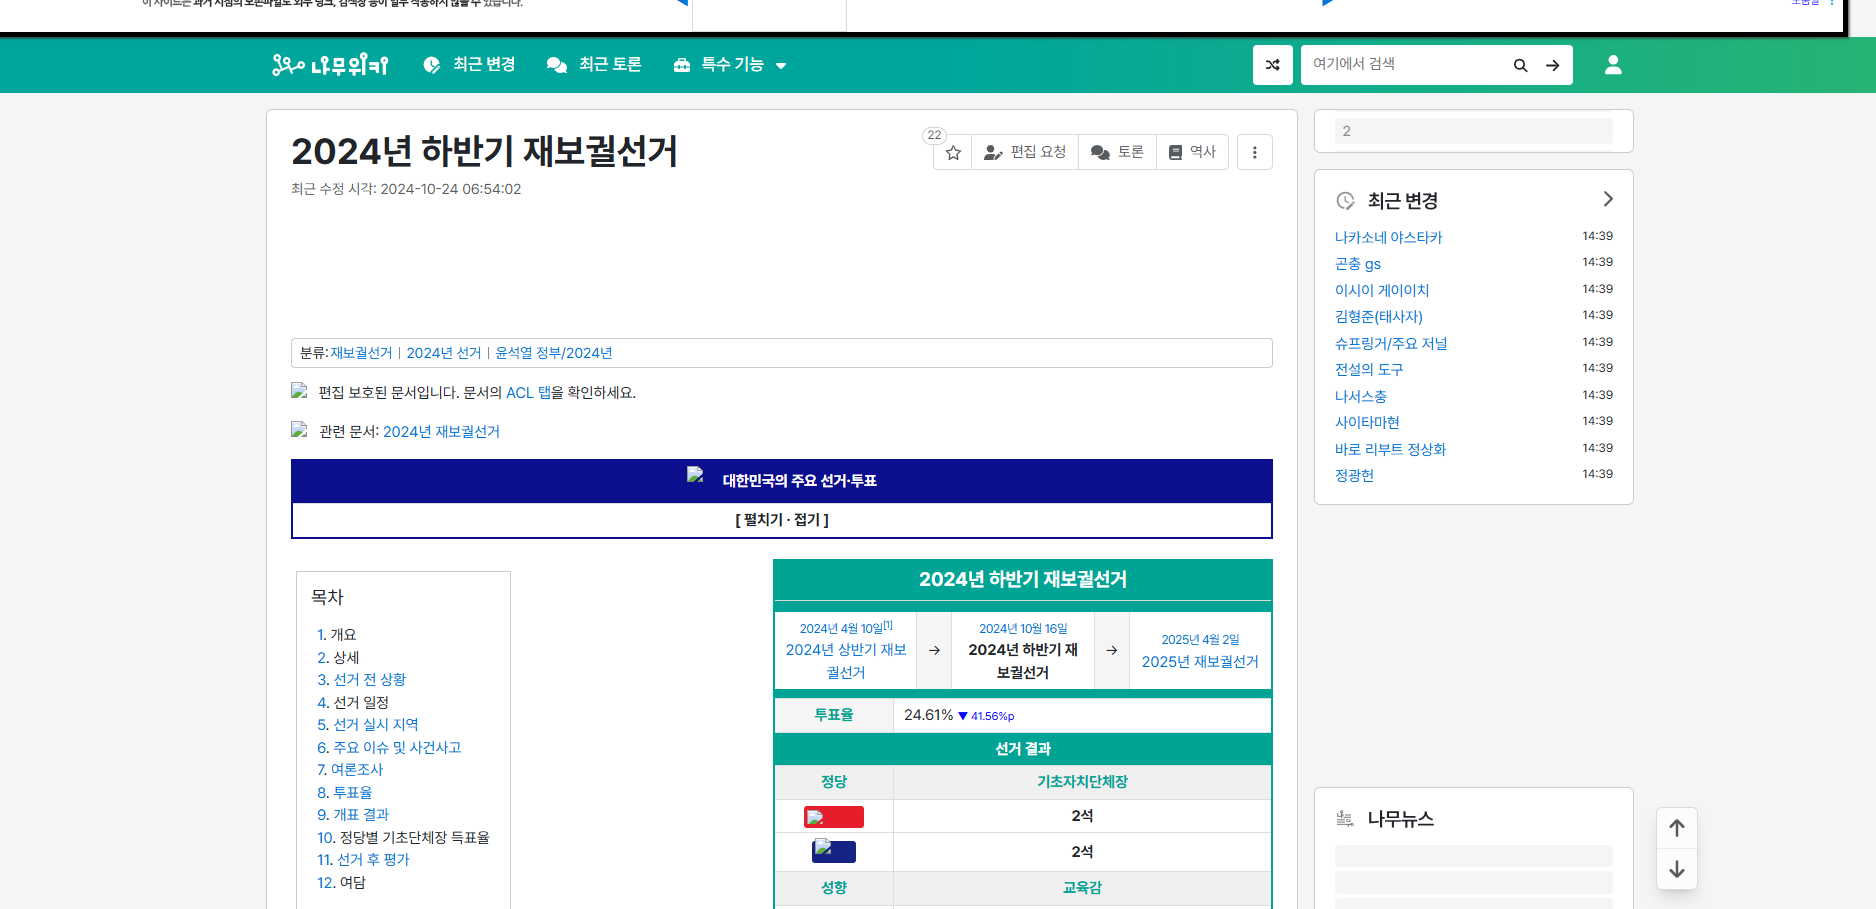Open the 재보궐선거 category link
Image resolution: width=1876 pixels, height=909 pixels.
pyautogui.click(x=362, y=353)
